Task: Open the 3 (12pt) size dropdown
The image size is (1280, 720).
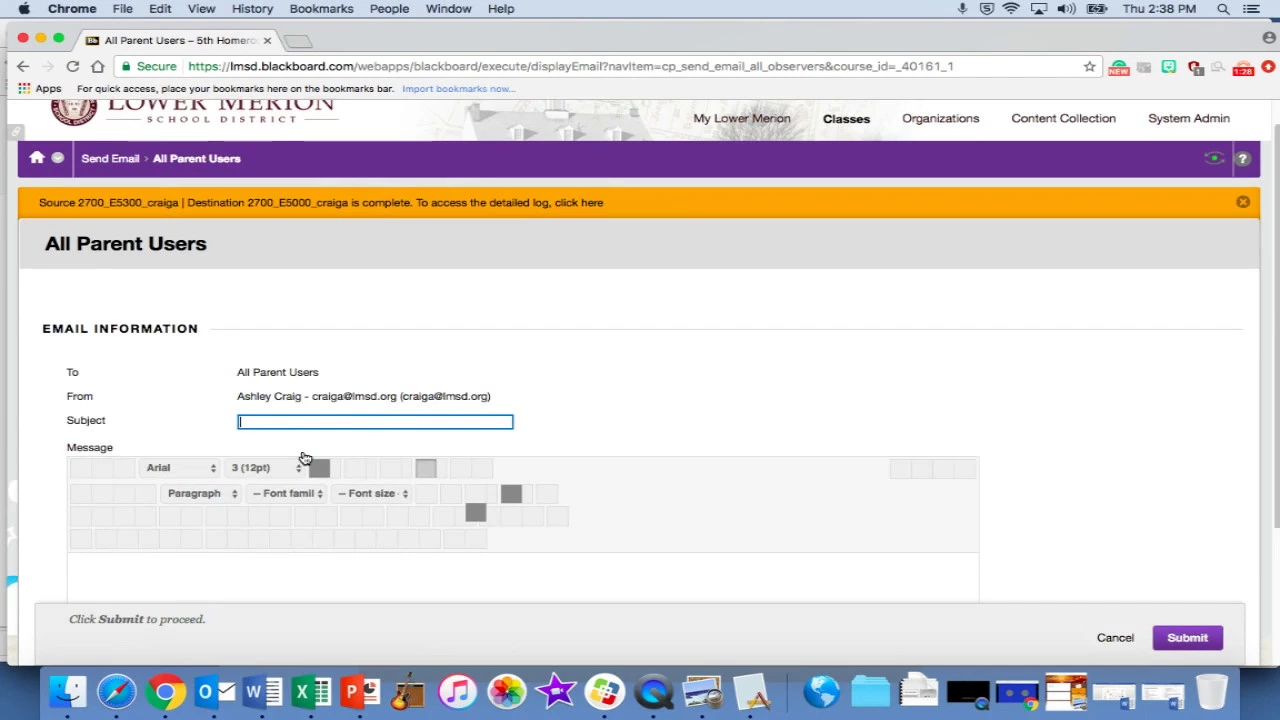Action: [x=266, y=468]
